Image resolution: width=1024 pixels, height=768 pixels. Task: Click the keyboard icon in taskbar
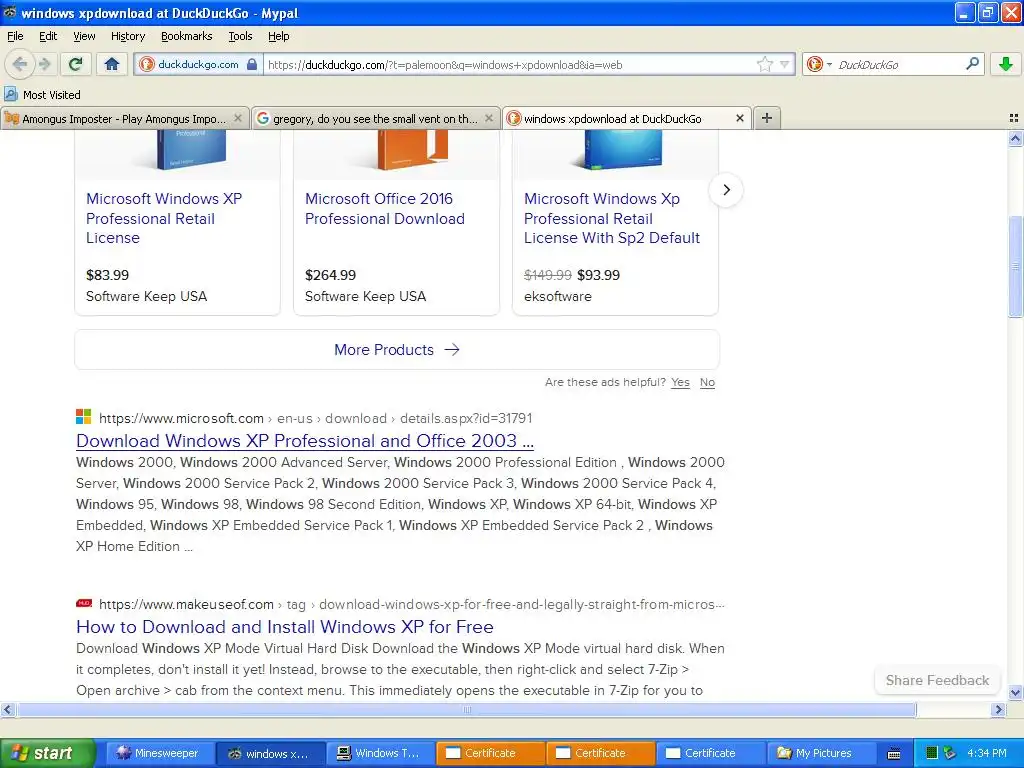coord(894,754)
